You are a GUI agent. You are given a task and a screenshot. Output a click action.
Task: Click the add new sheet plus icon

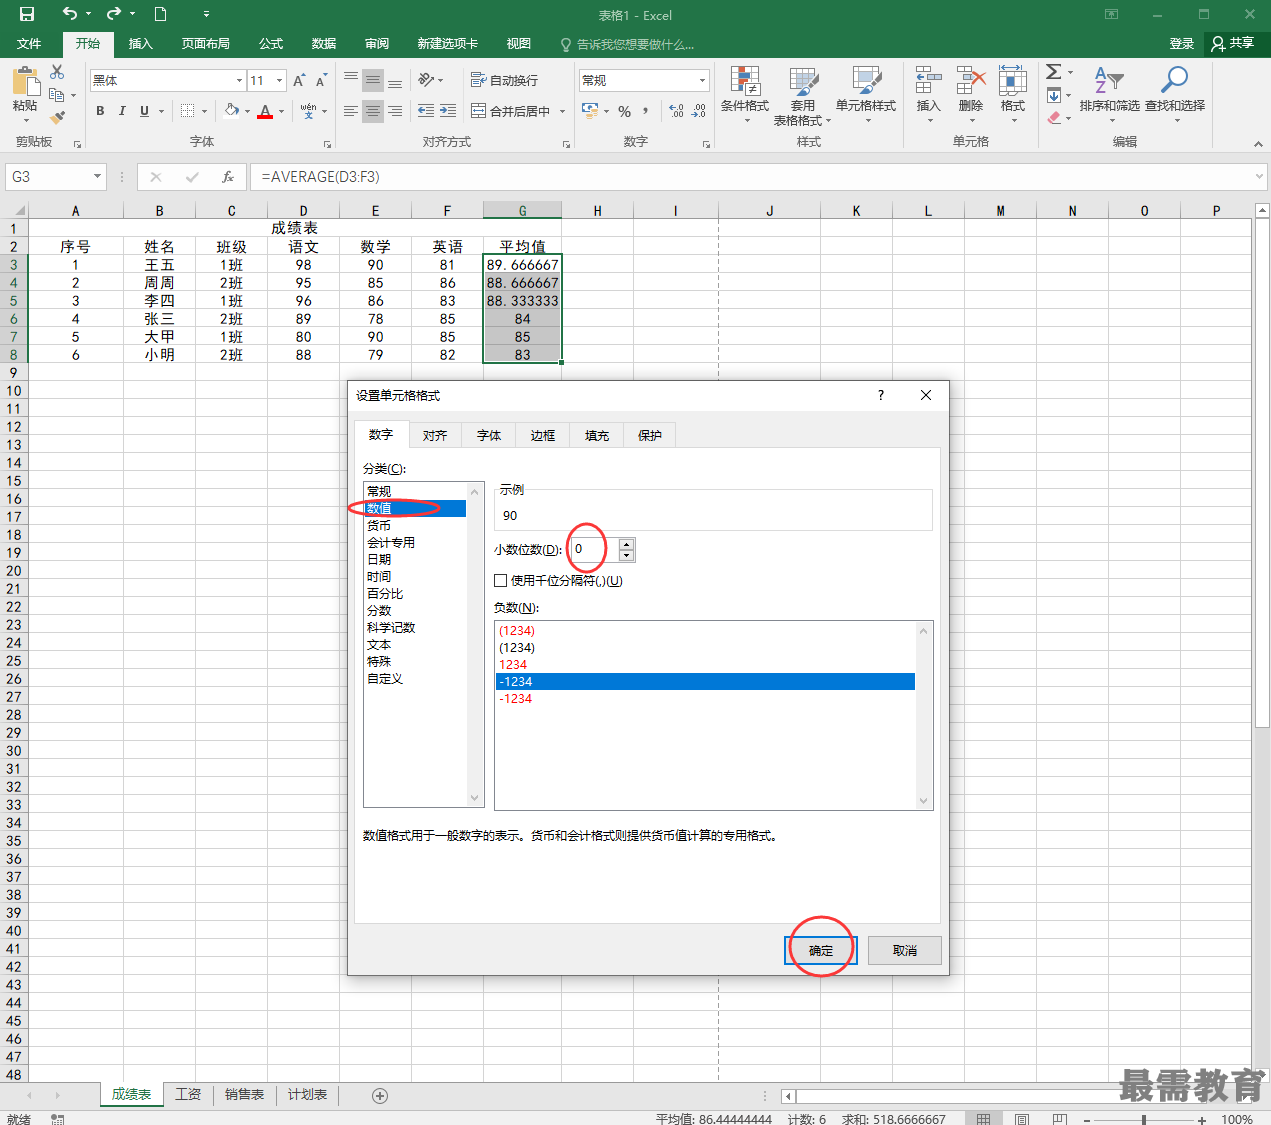(380, 1096)
